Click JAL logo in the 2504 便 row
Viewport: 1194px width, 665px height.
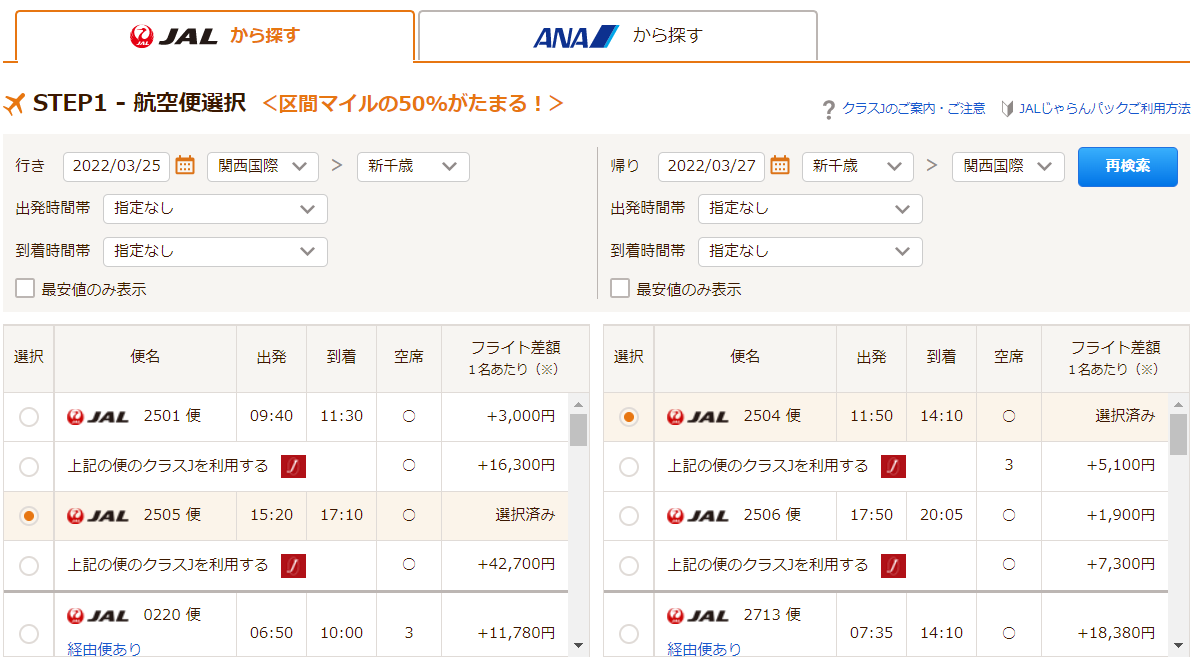tap(698, 417)
